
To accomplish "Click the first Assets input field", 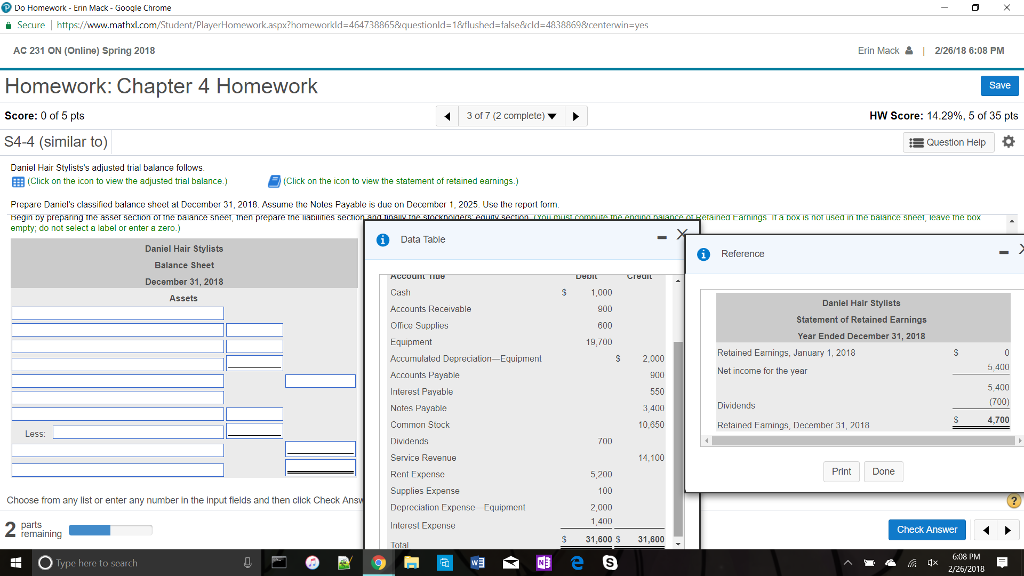I will coord(115,311).
